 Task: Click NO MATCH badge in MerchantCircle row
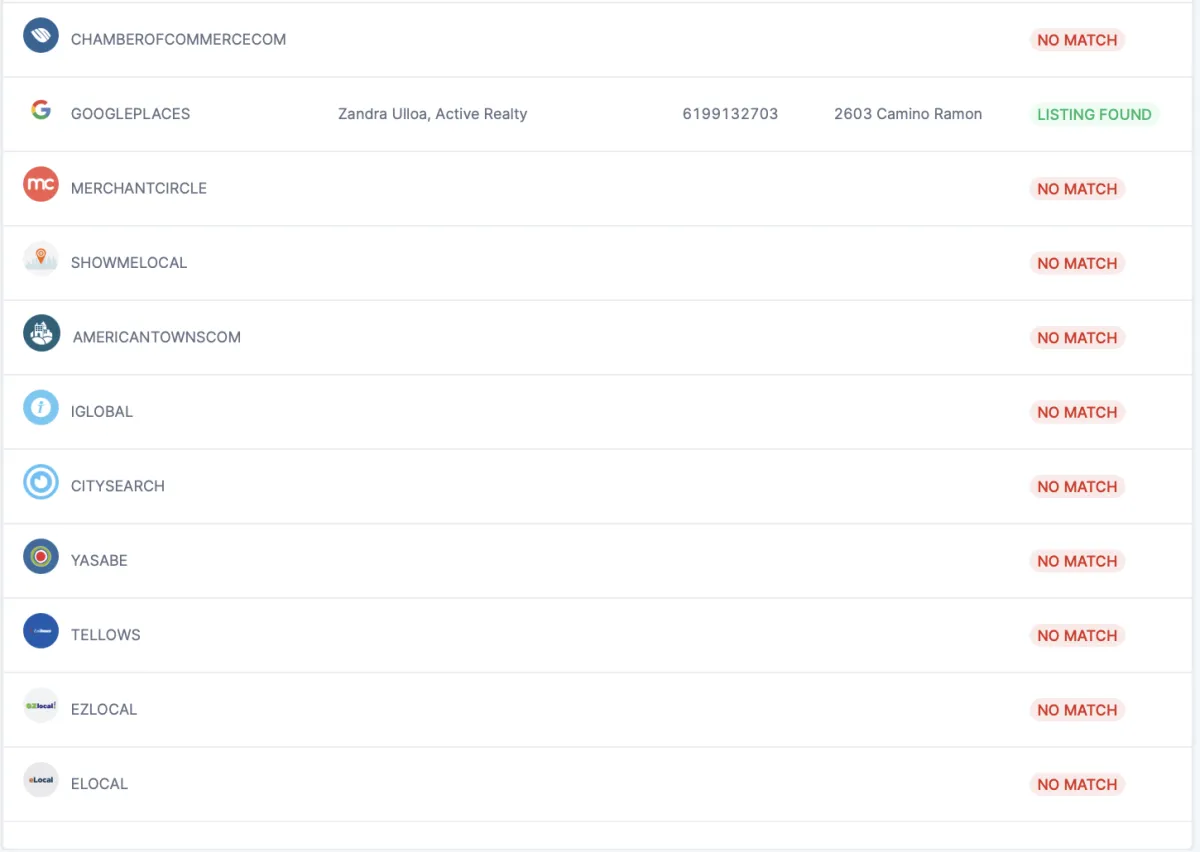[1077, 189]
